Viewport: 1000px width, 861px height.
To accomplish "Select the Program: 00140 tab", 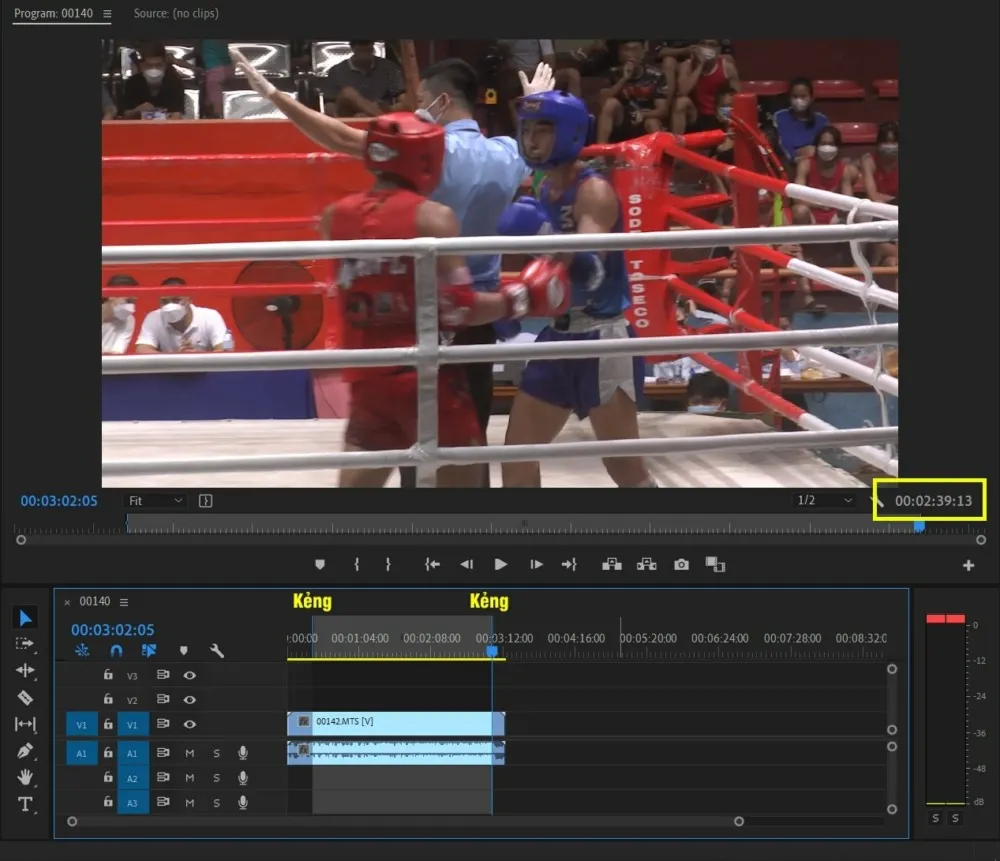I will coord(53,13).
